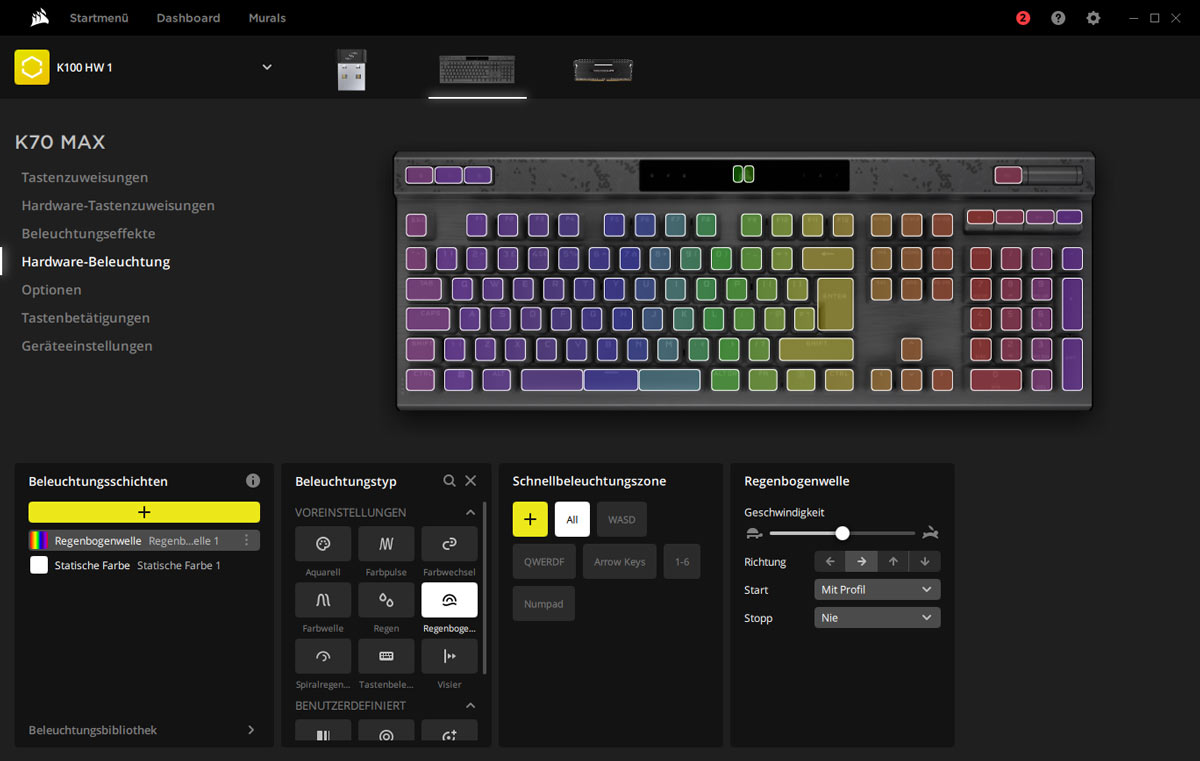Image resolution: width=1200 pixels, height=761 pixels.
Task: Select the Aquarell lighting preset
Action: click(x=323, y=544)
